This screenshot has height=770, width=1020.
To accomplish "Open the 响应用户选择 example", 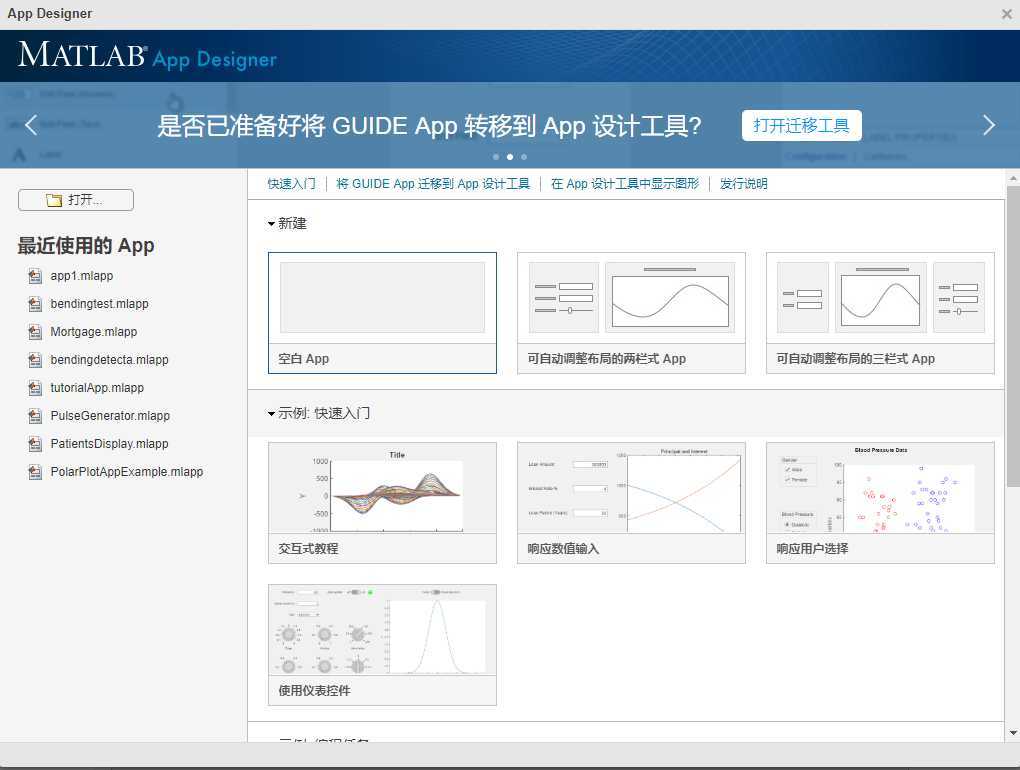I will 880,503.
